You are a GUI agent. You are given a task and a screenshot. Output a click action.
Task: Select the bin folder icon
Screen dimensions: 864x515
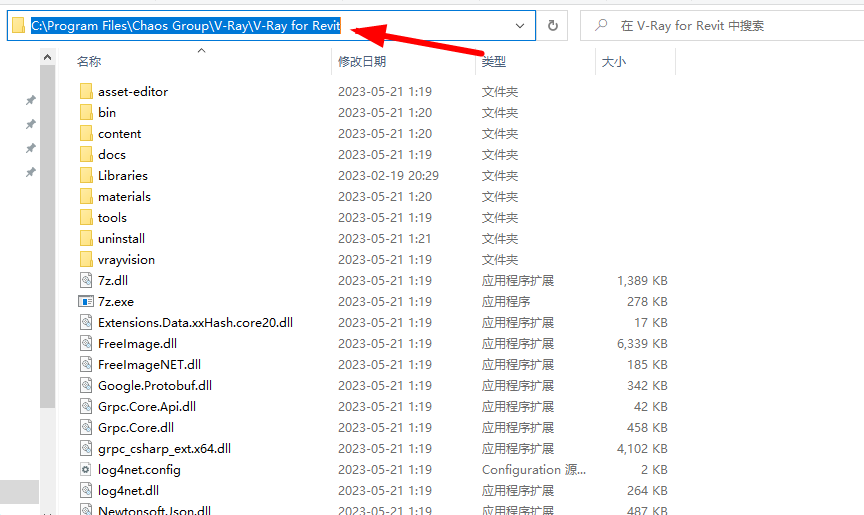coord(86,112)
